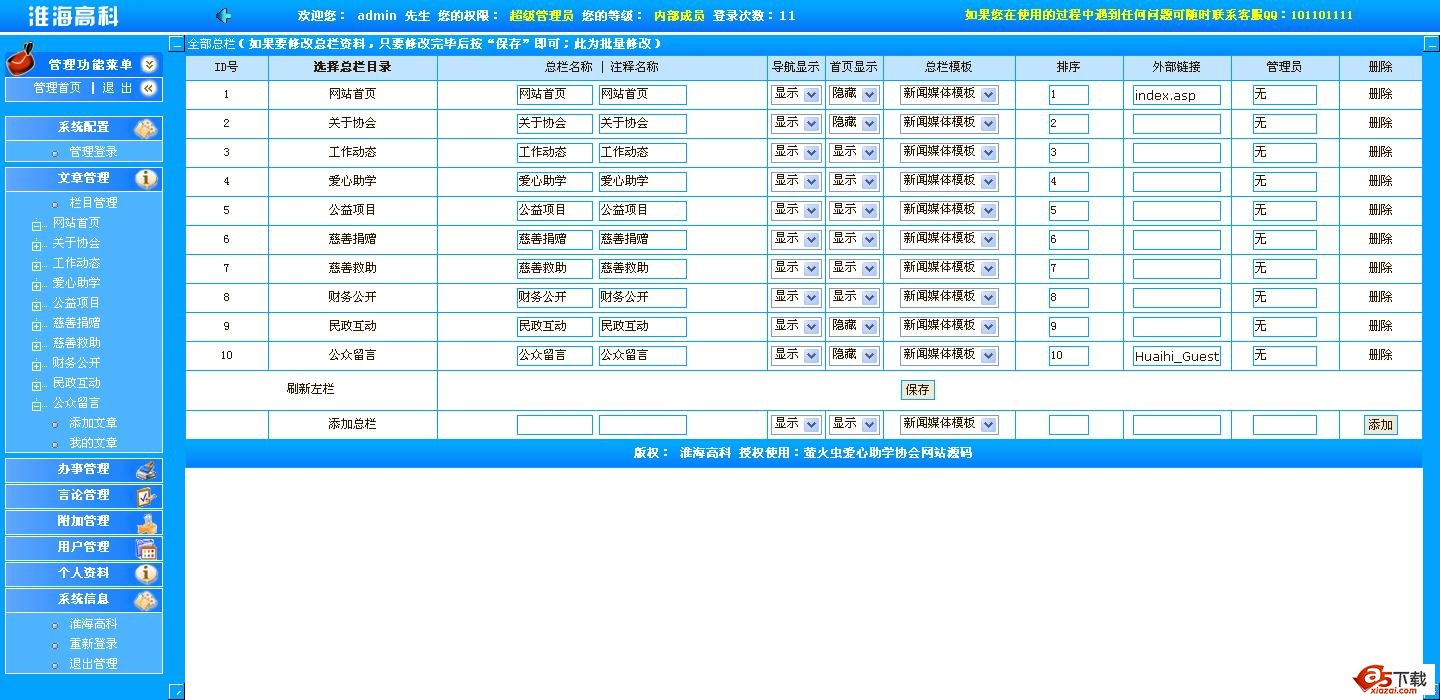This screenshot has height=700, width=1440.
Task: Click 淮海高科 link under 系统信息
Action: pyautogui.click(x=93, y=624)
